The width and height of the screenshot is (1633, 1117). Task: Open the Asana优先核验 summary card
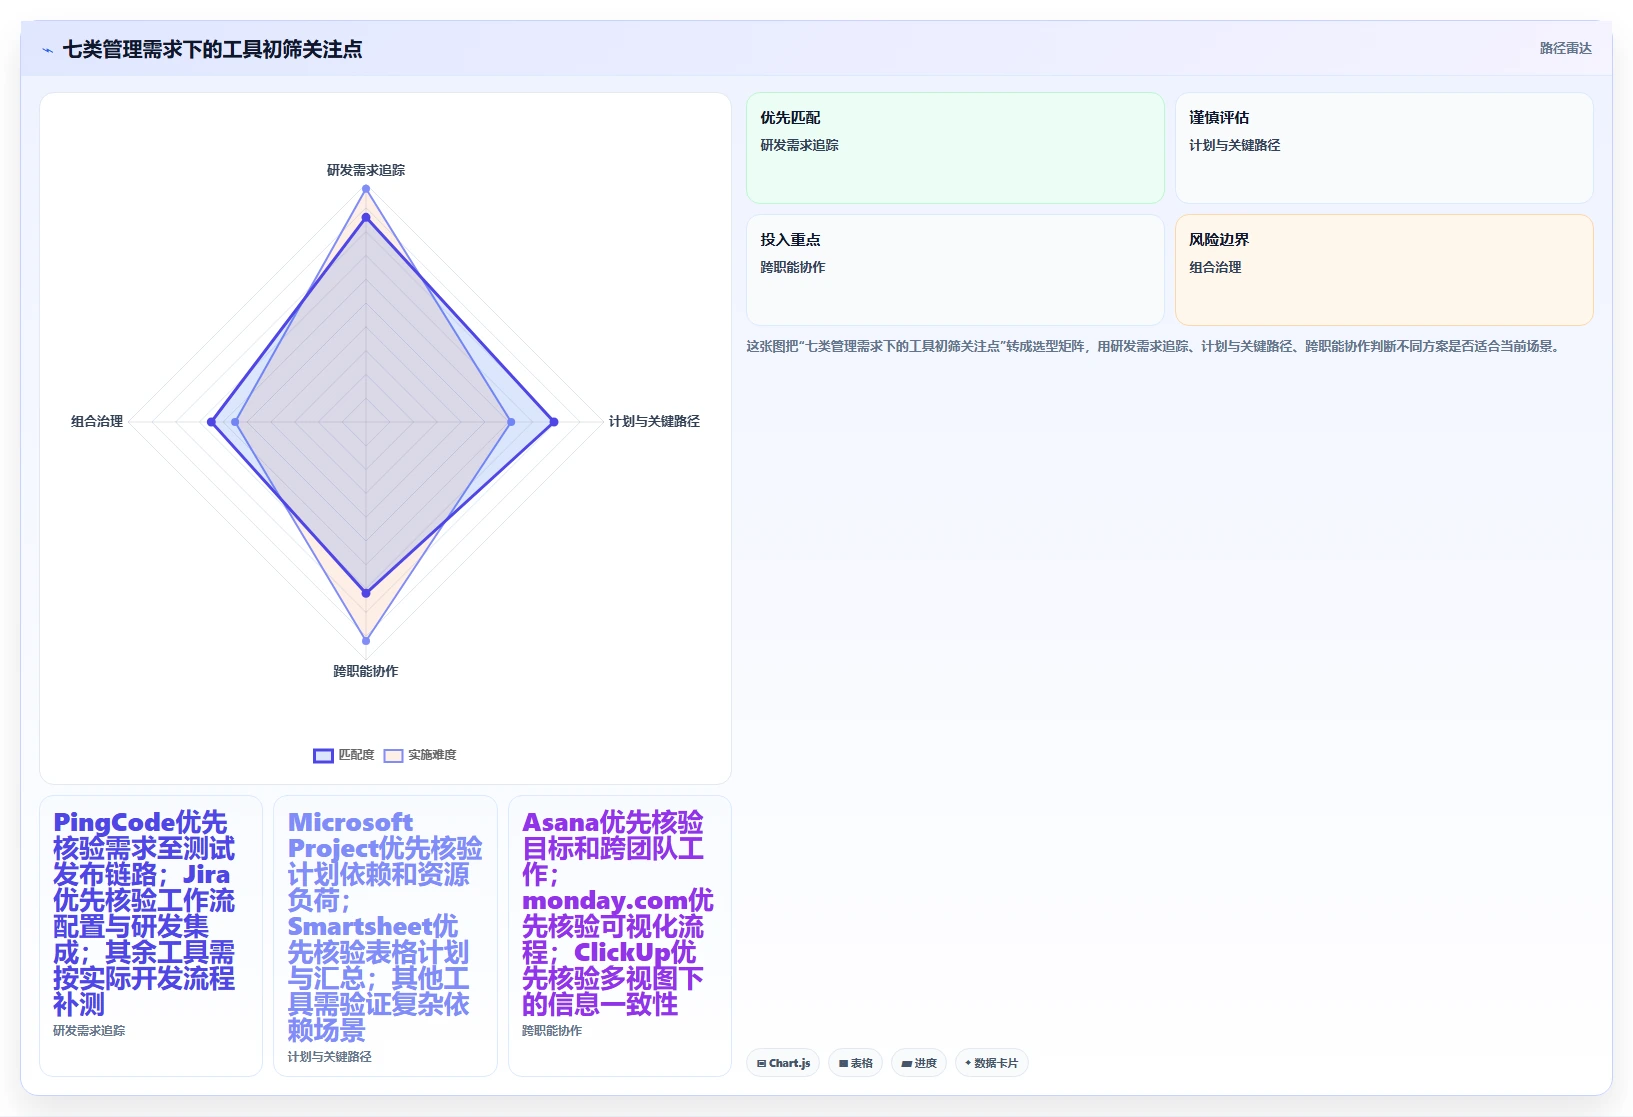(620, 936)
